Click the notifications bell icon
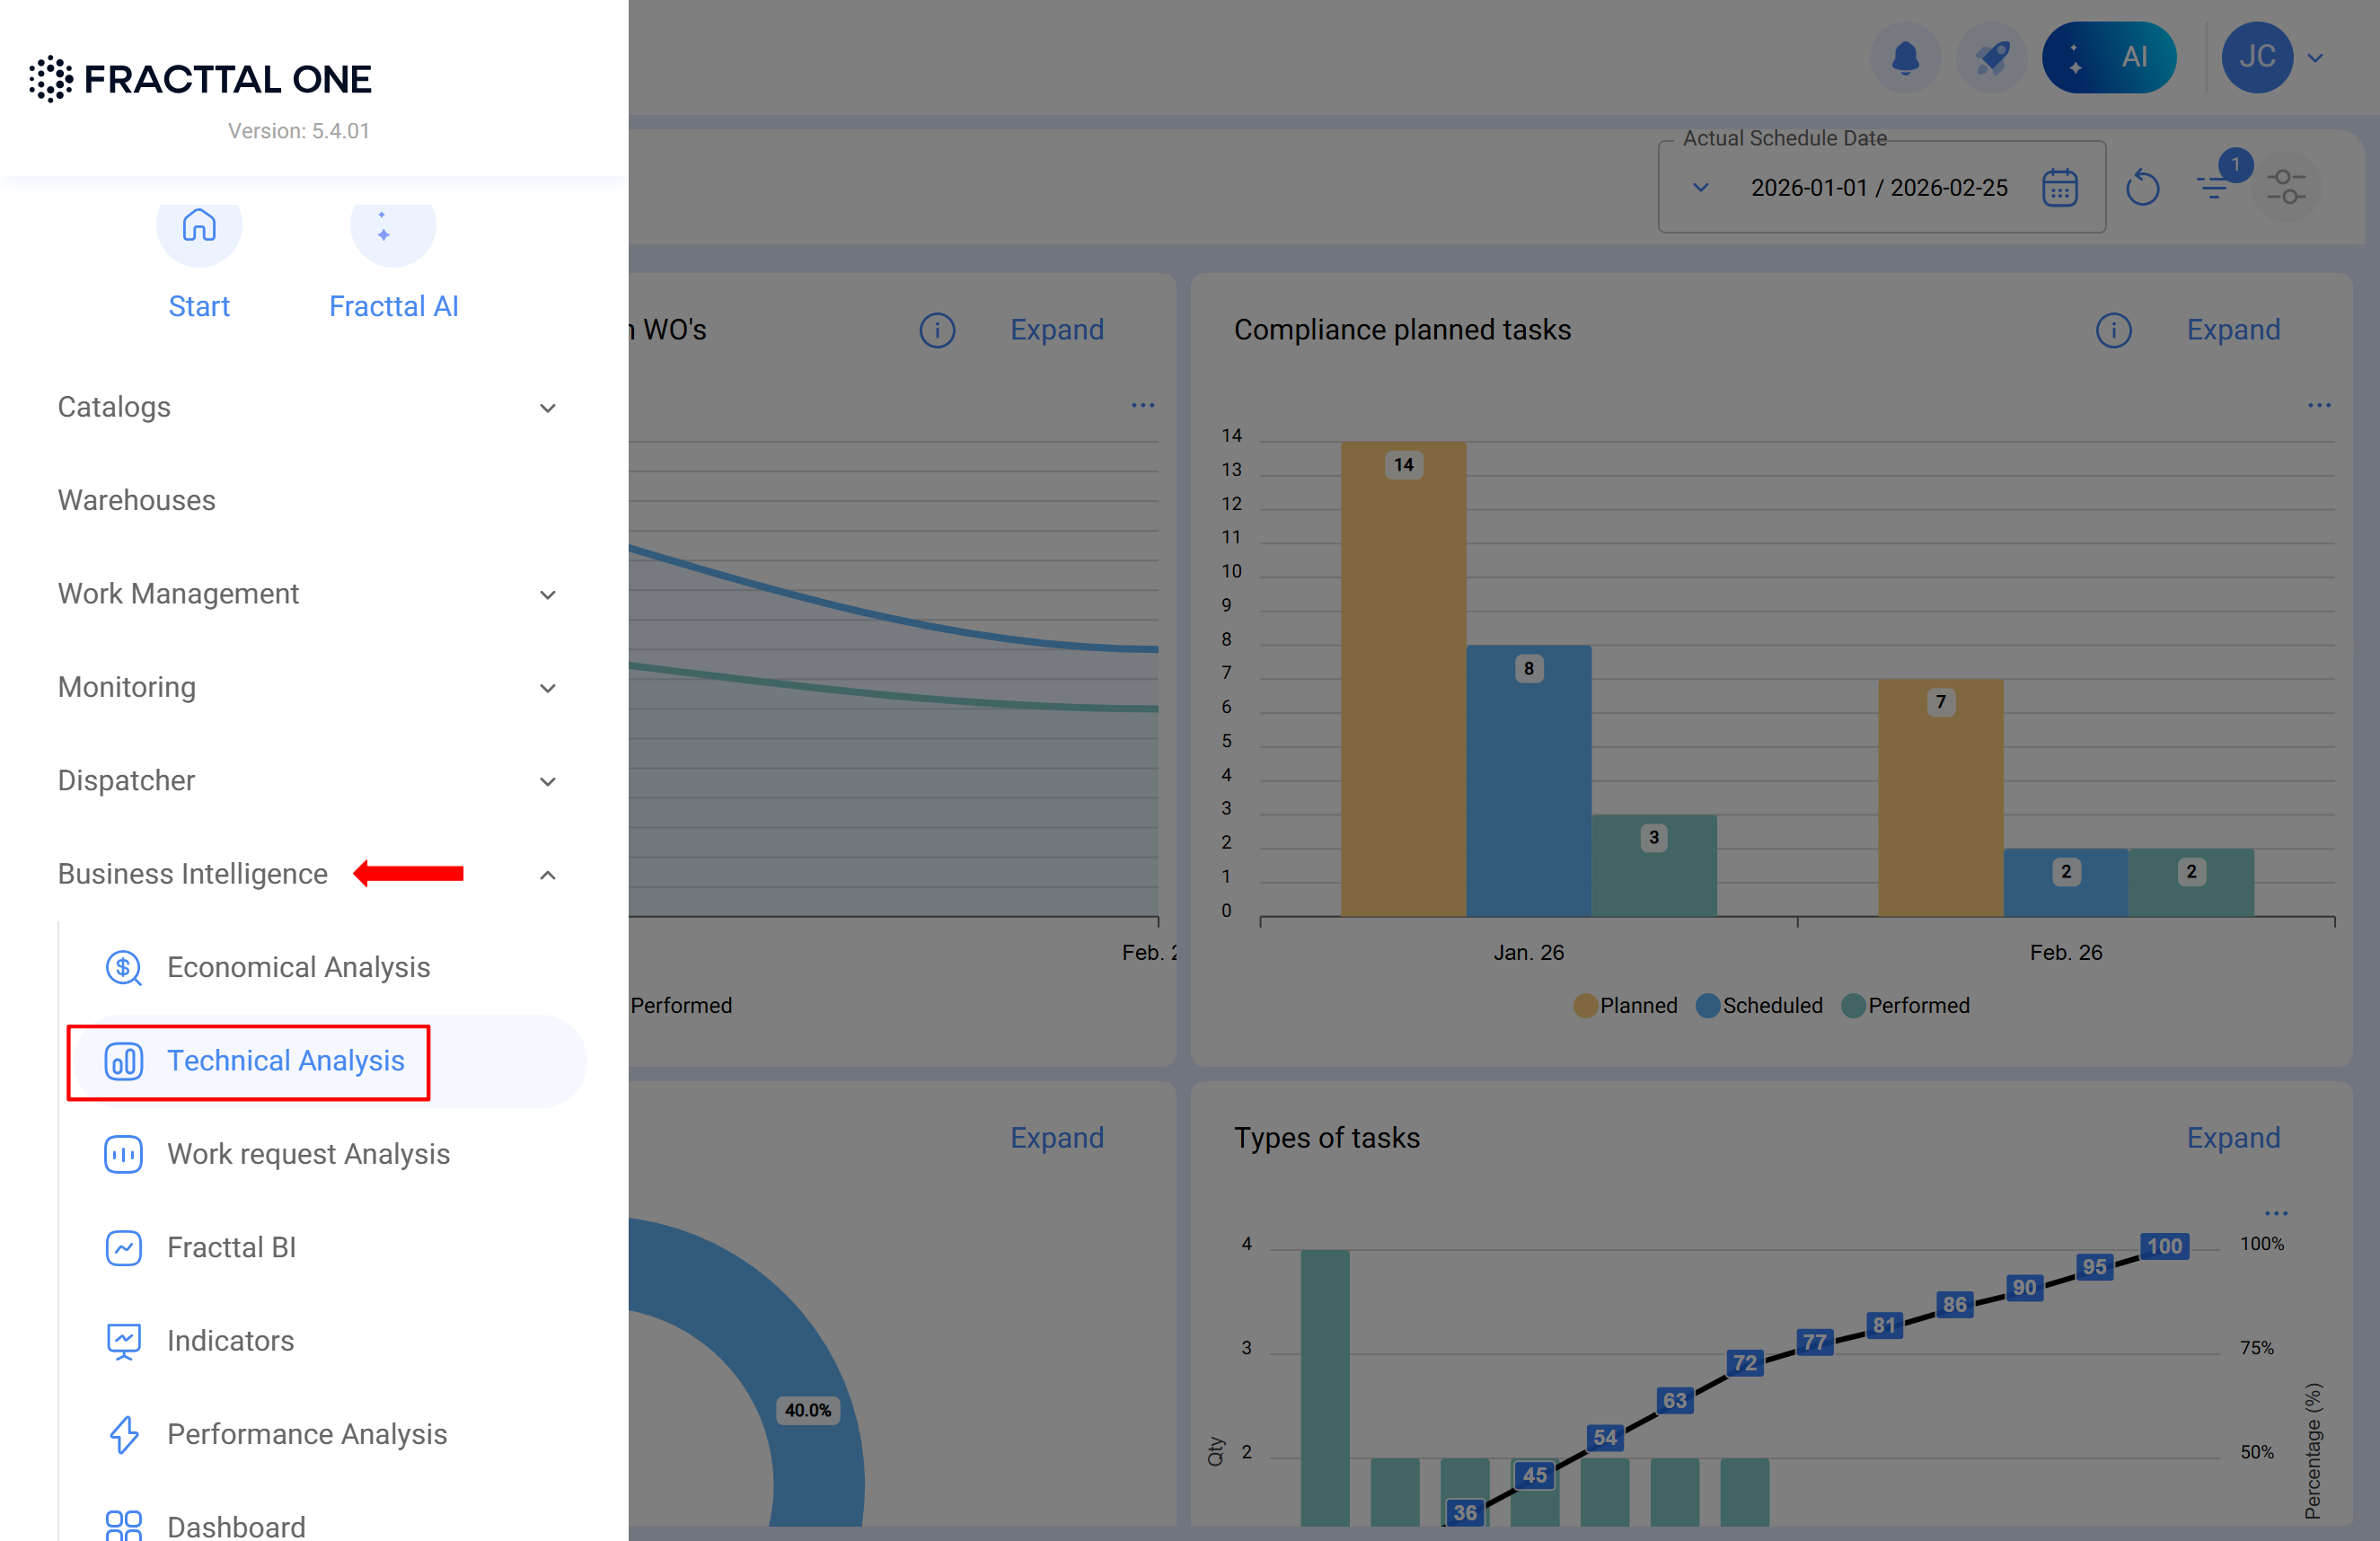 (1905, 58)
